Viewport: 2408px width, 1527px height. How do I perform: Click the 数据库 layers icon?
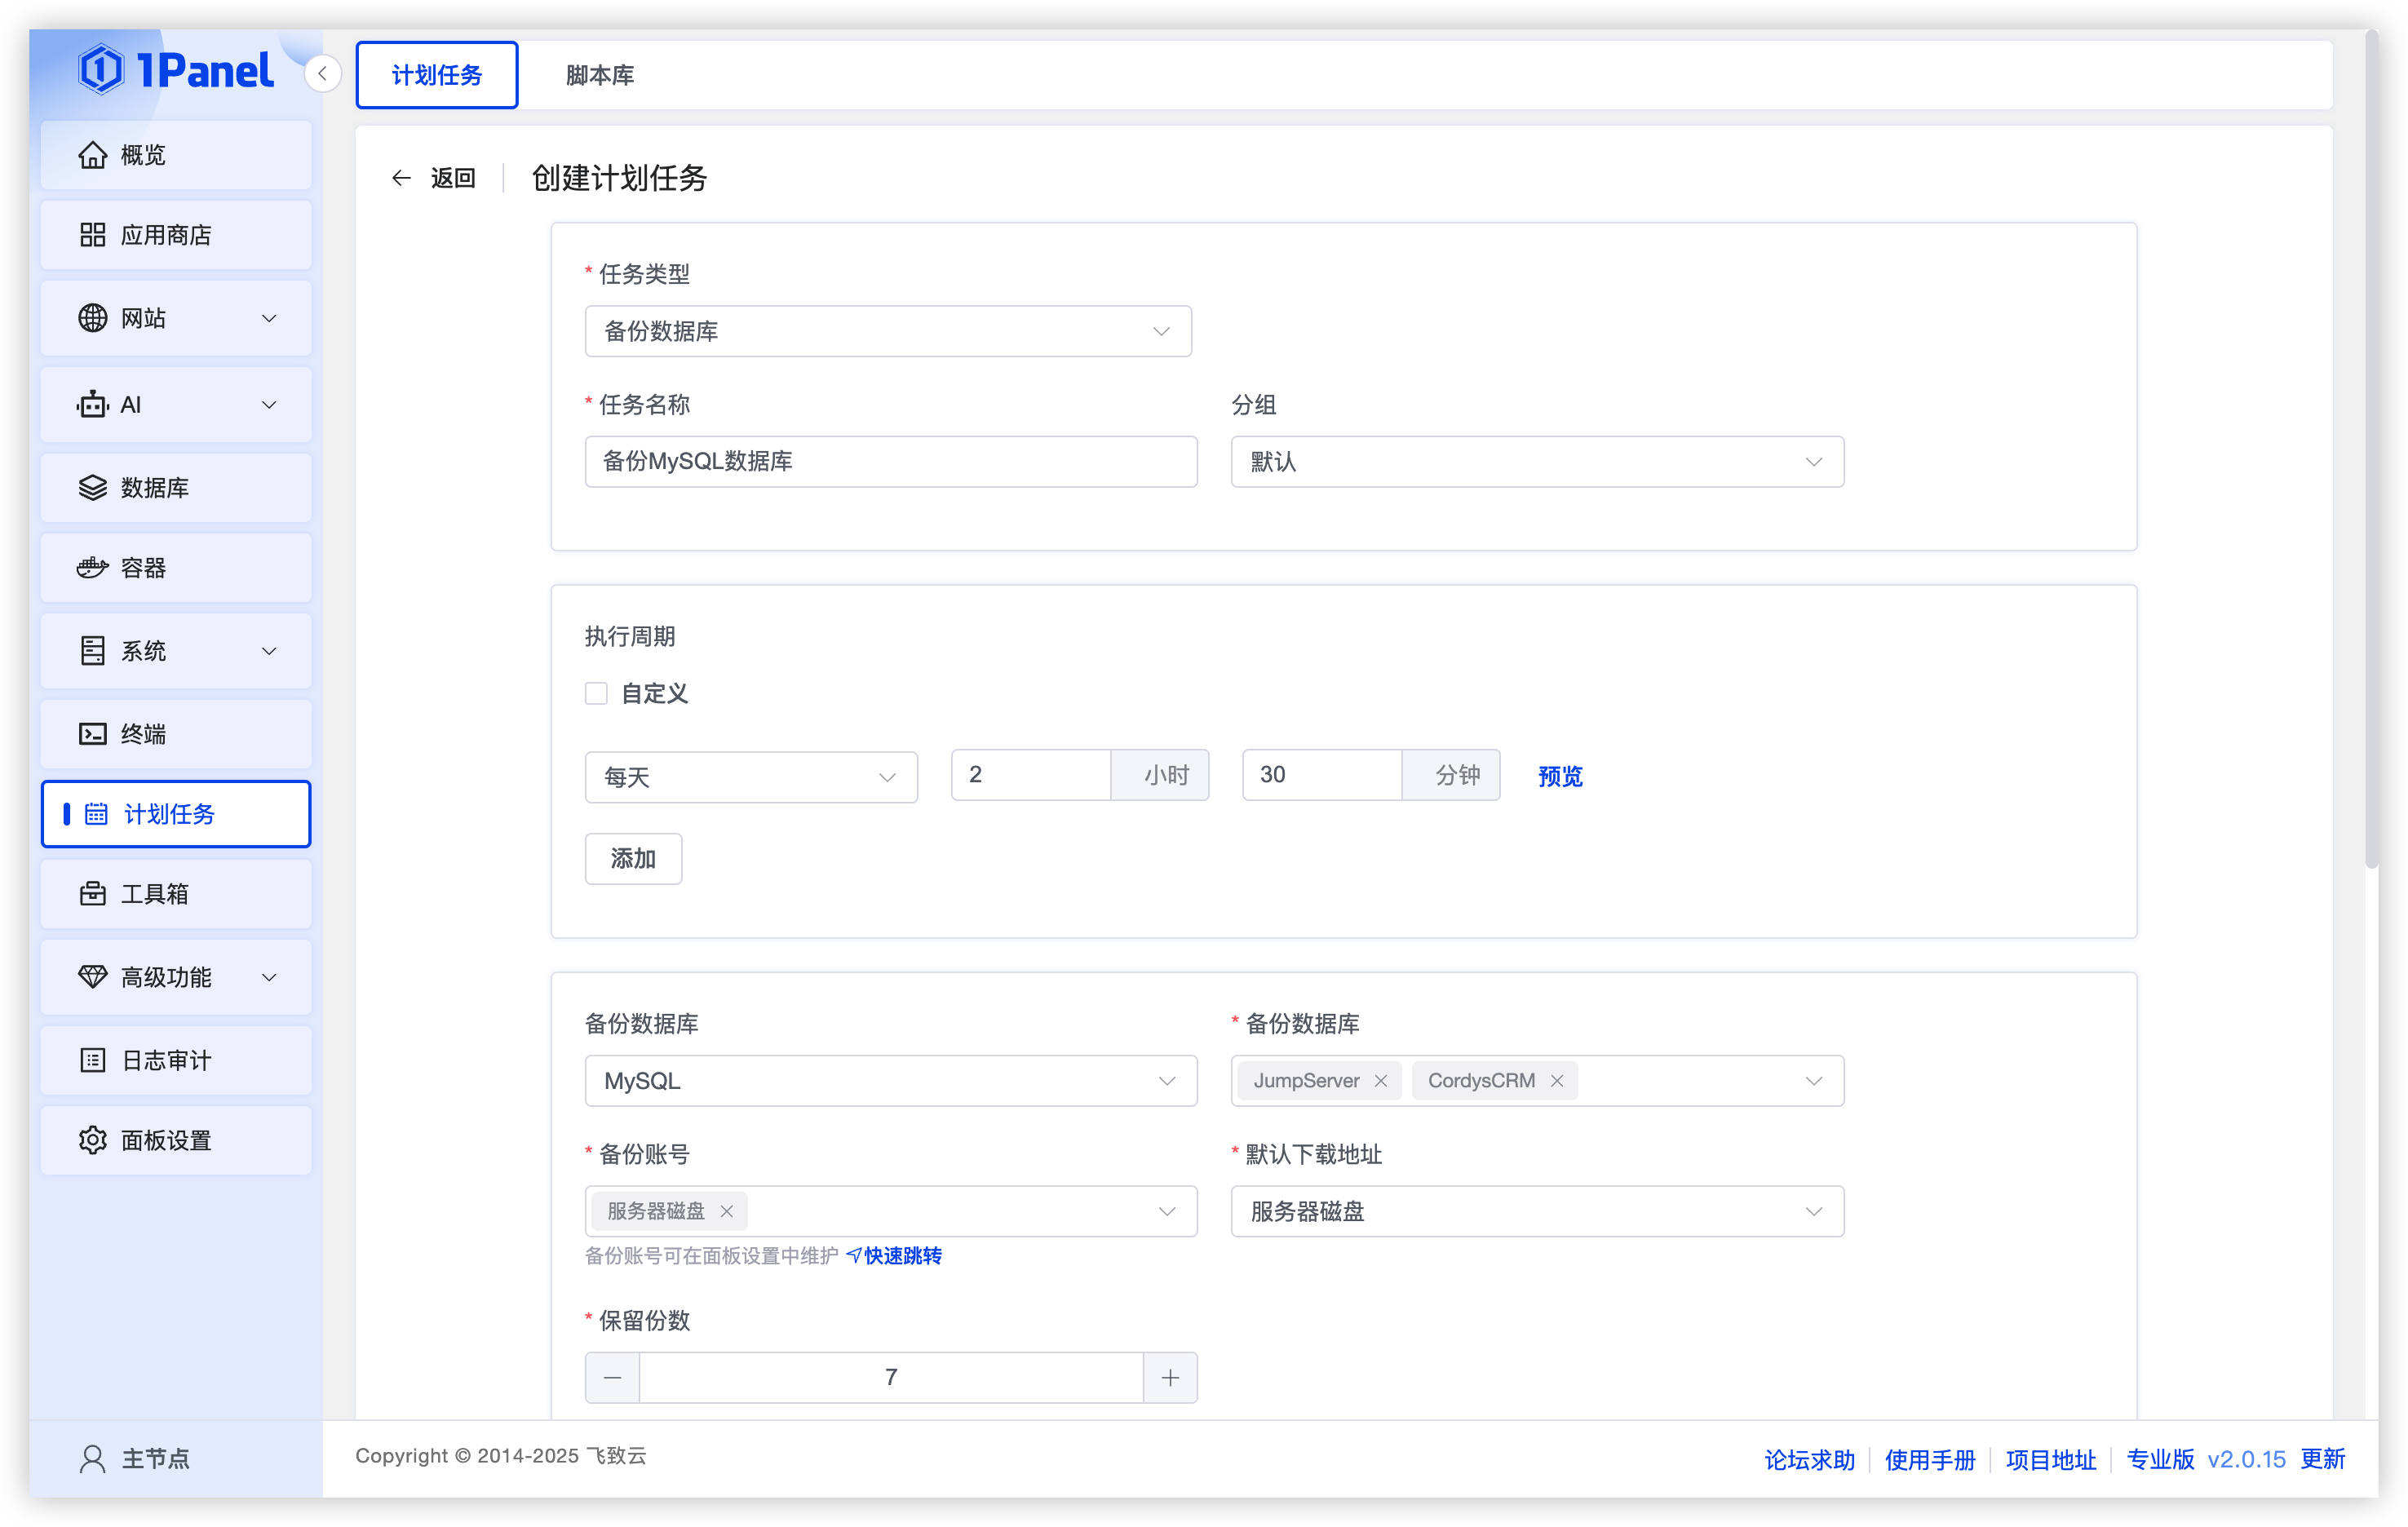point(92,488)
